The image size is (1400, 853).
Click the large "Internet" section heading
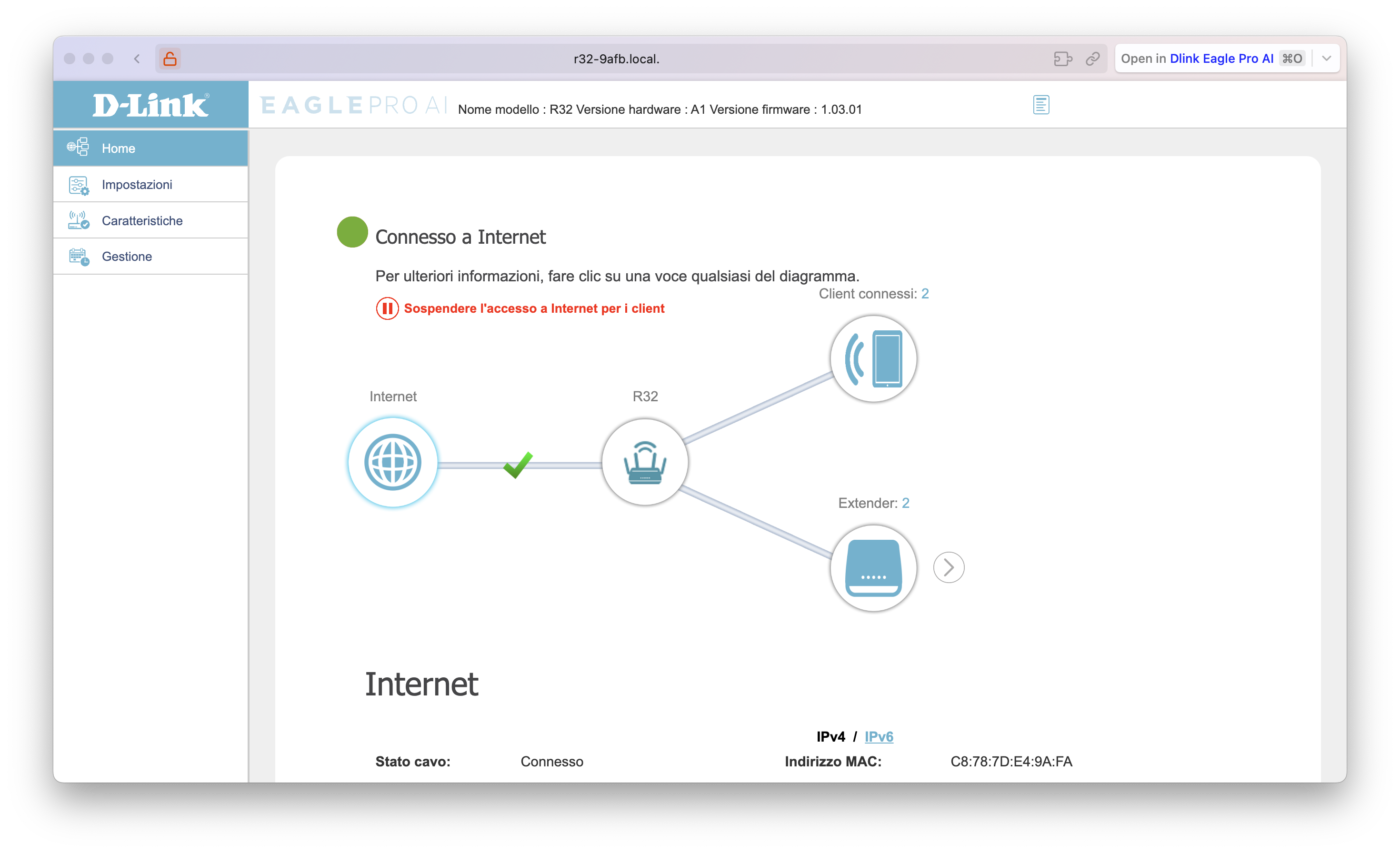[422, 684]
